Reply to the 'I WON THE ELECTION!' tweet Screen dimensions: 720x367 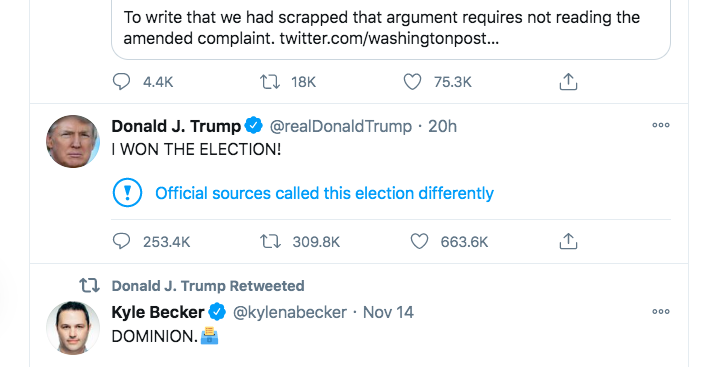point(121,241)
